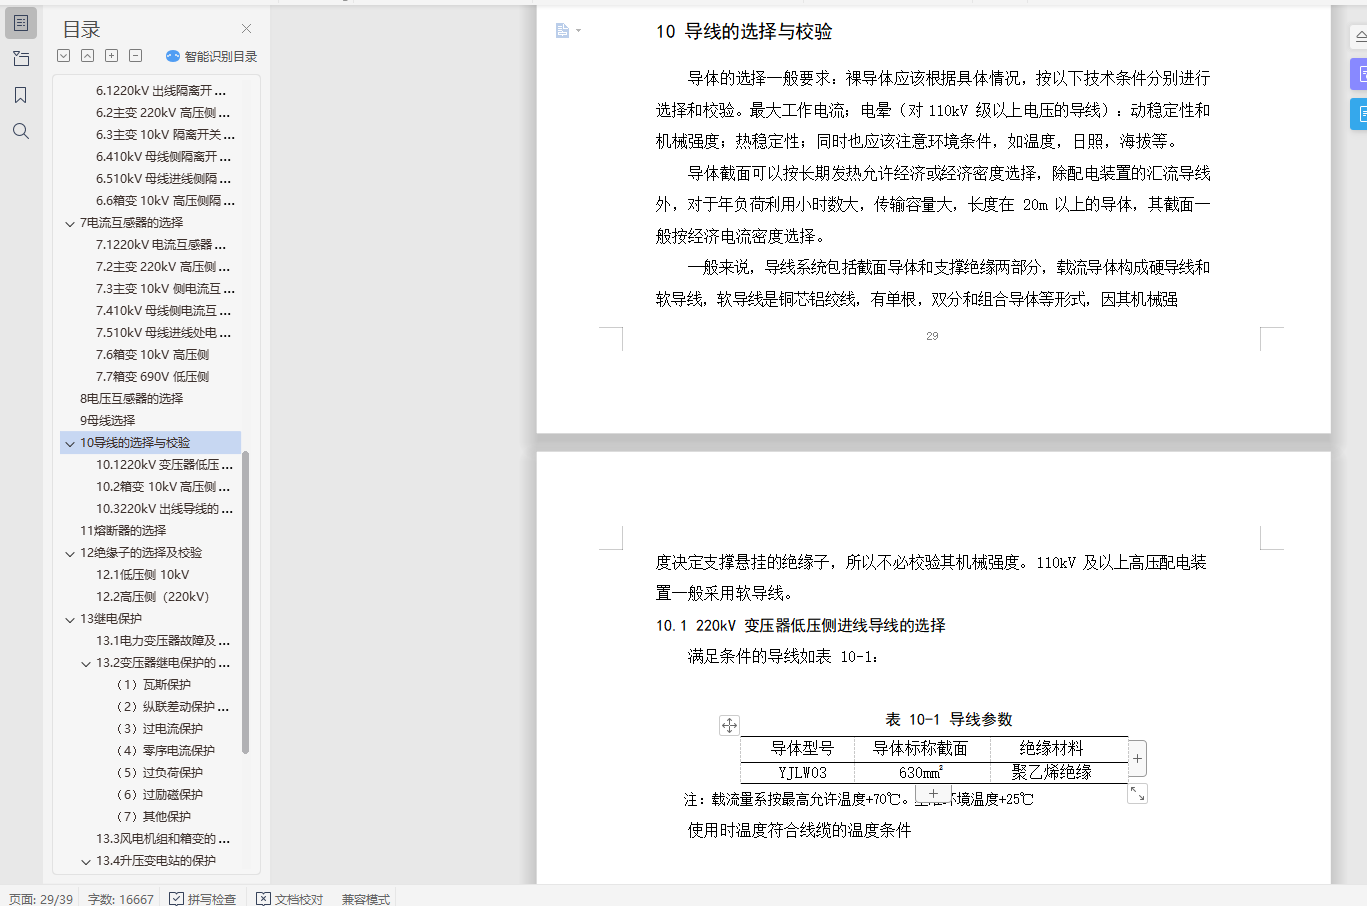Collapse outline node 13.4升压变电站的保护
Screen dimensions: 1367x906
tap(86, 861)
